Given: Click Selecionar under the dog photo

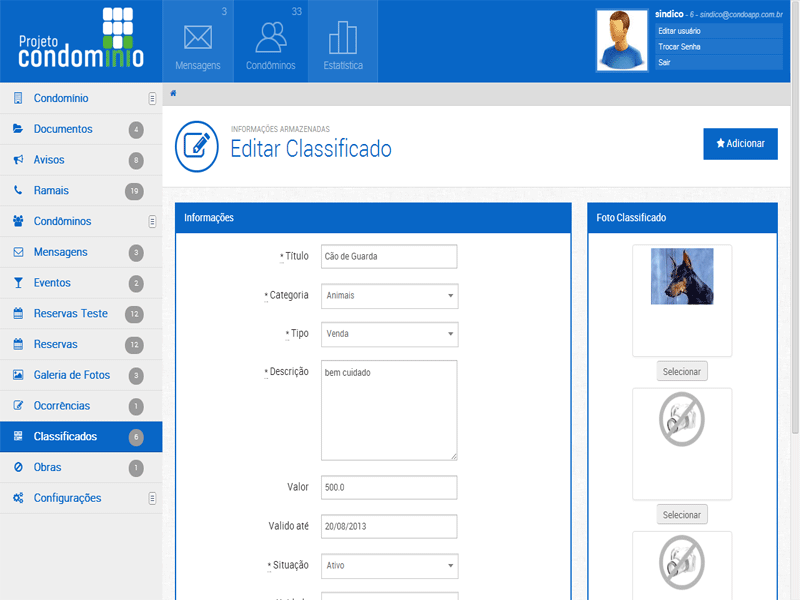Looking at the screenshot, I should point(682,372).
